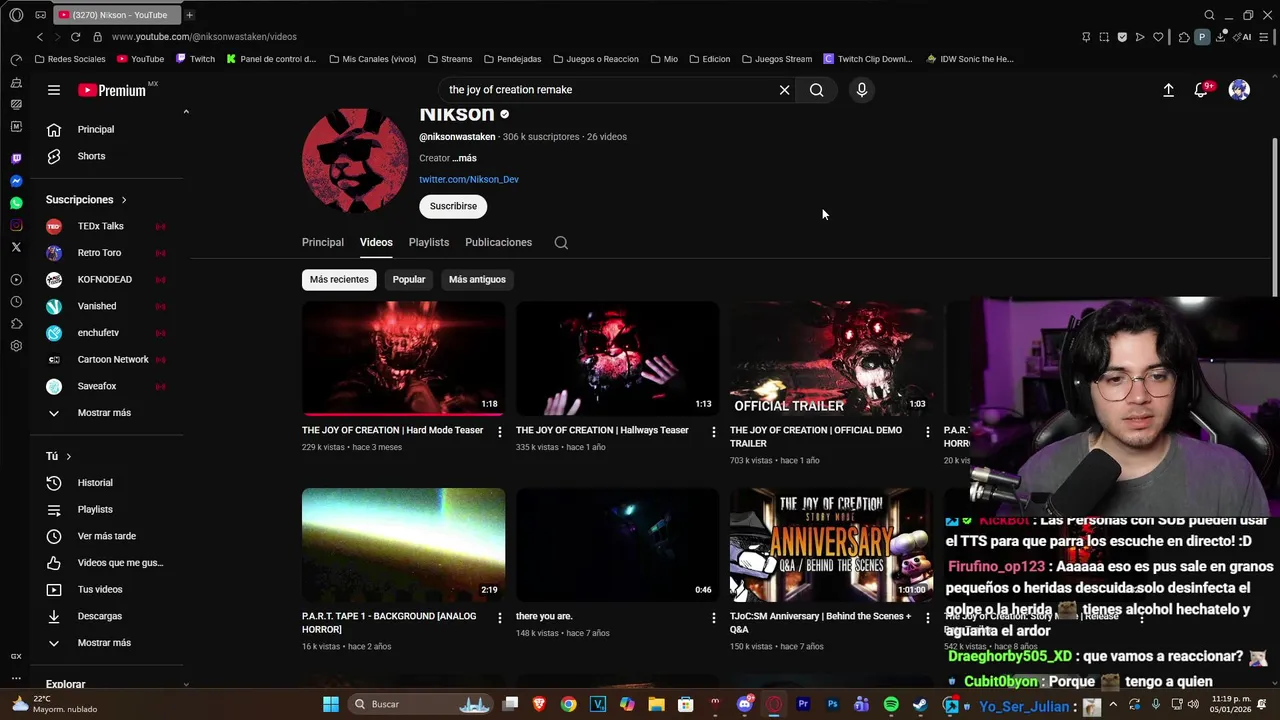Viewport: 1280px width, 720px height.
Task: Expand Suscripciones section chevron
Action: click(124, 200)
